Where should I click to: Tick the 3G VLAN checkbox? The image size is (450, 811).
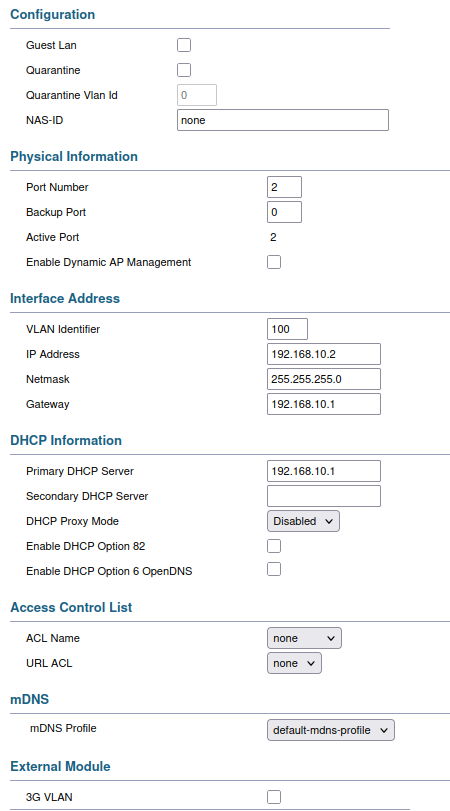274,797
